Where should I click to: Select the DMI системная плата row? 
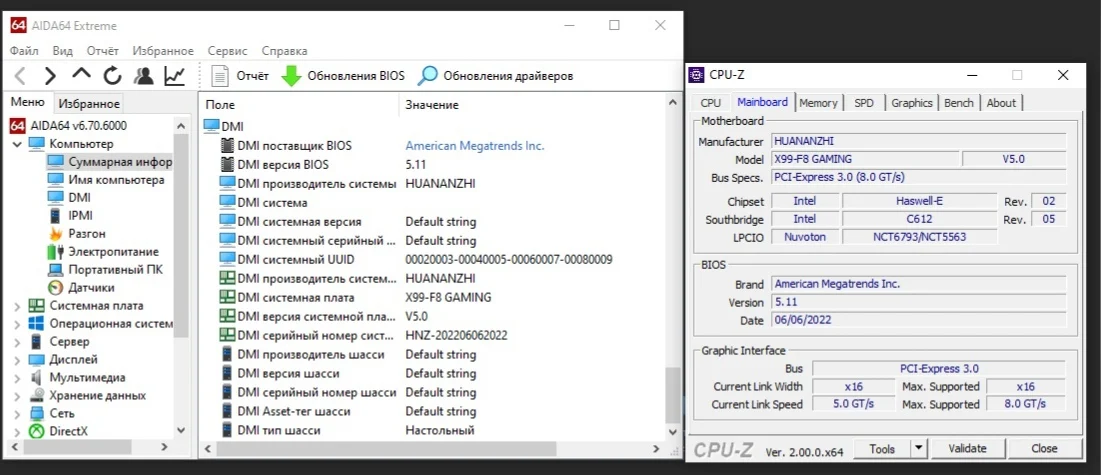(x=432, y=297)
